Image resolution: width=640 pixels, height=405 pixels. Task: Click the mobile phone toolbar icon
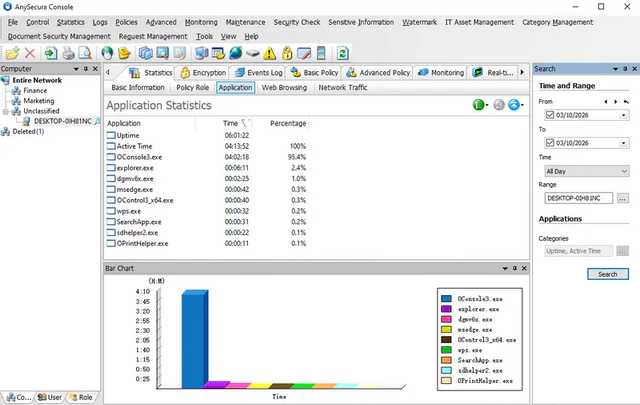[321, 53]
